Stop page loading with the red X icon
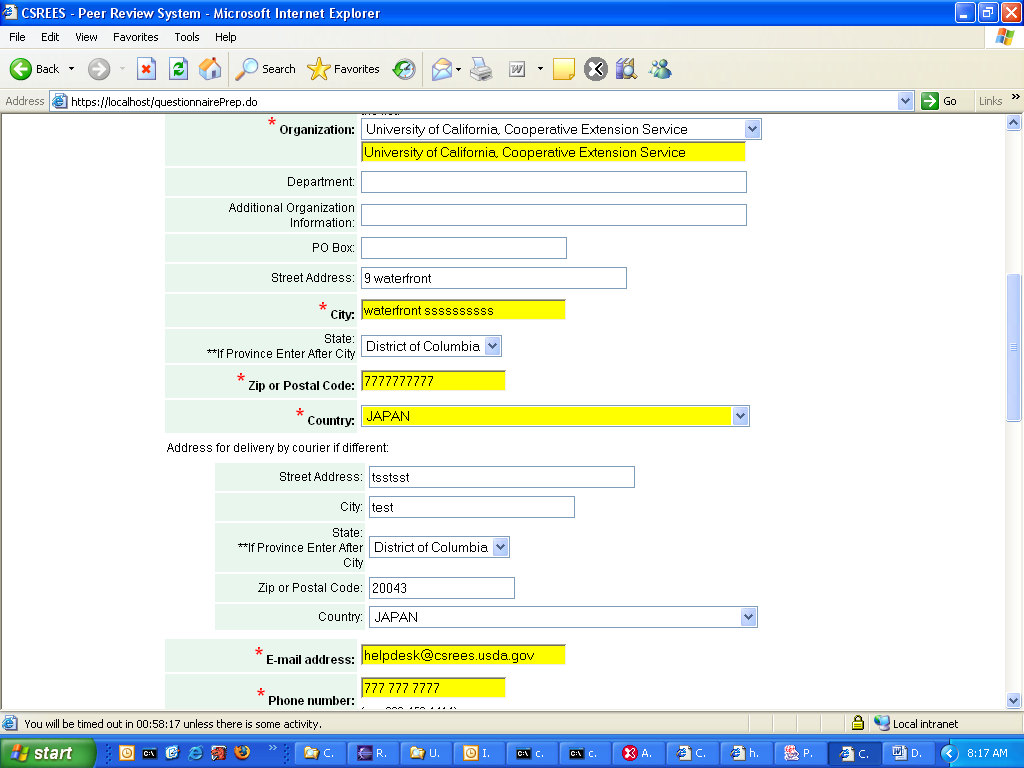This screenshot has width=1024, height=768. pyautogui.click(x=146, y=69)
